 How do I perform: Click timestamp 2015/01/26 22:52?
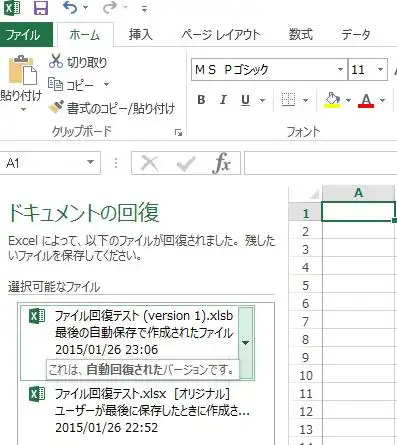click(x=107, y=428)
